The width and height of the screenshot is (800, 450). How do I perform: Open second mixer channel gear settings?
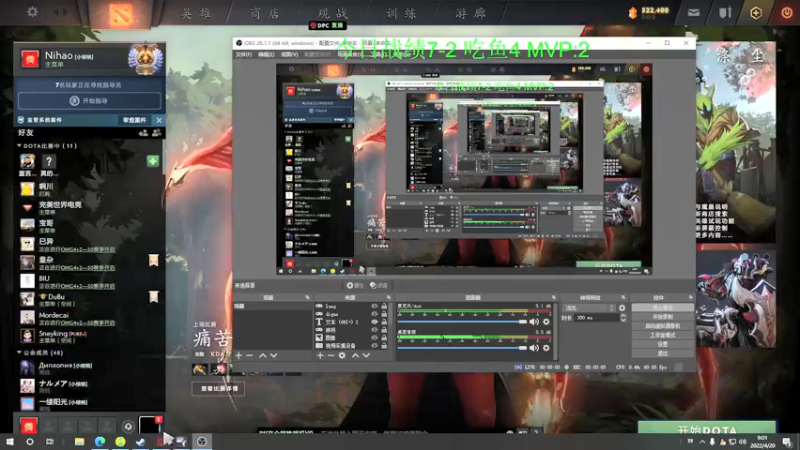click(546, 348)
